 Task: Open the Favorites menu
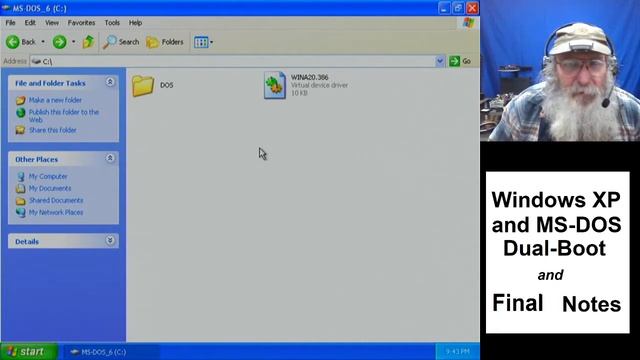[x=81, y=23]
